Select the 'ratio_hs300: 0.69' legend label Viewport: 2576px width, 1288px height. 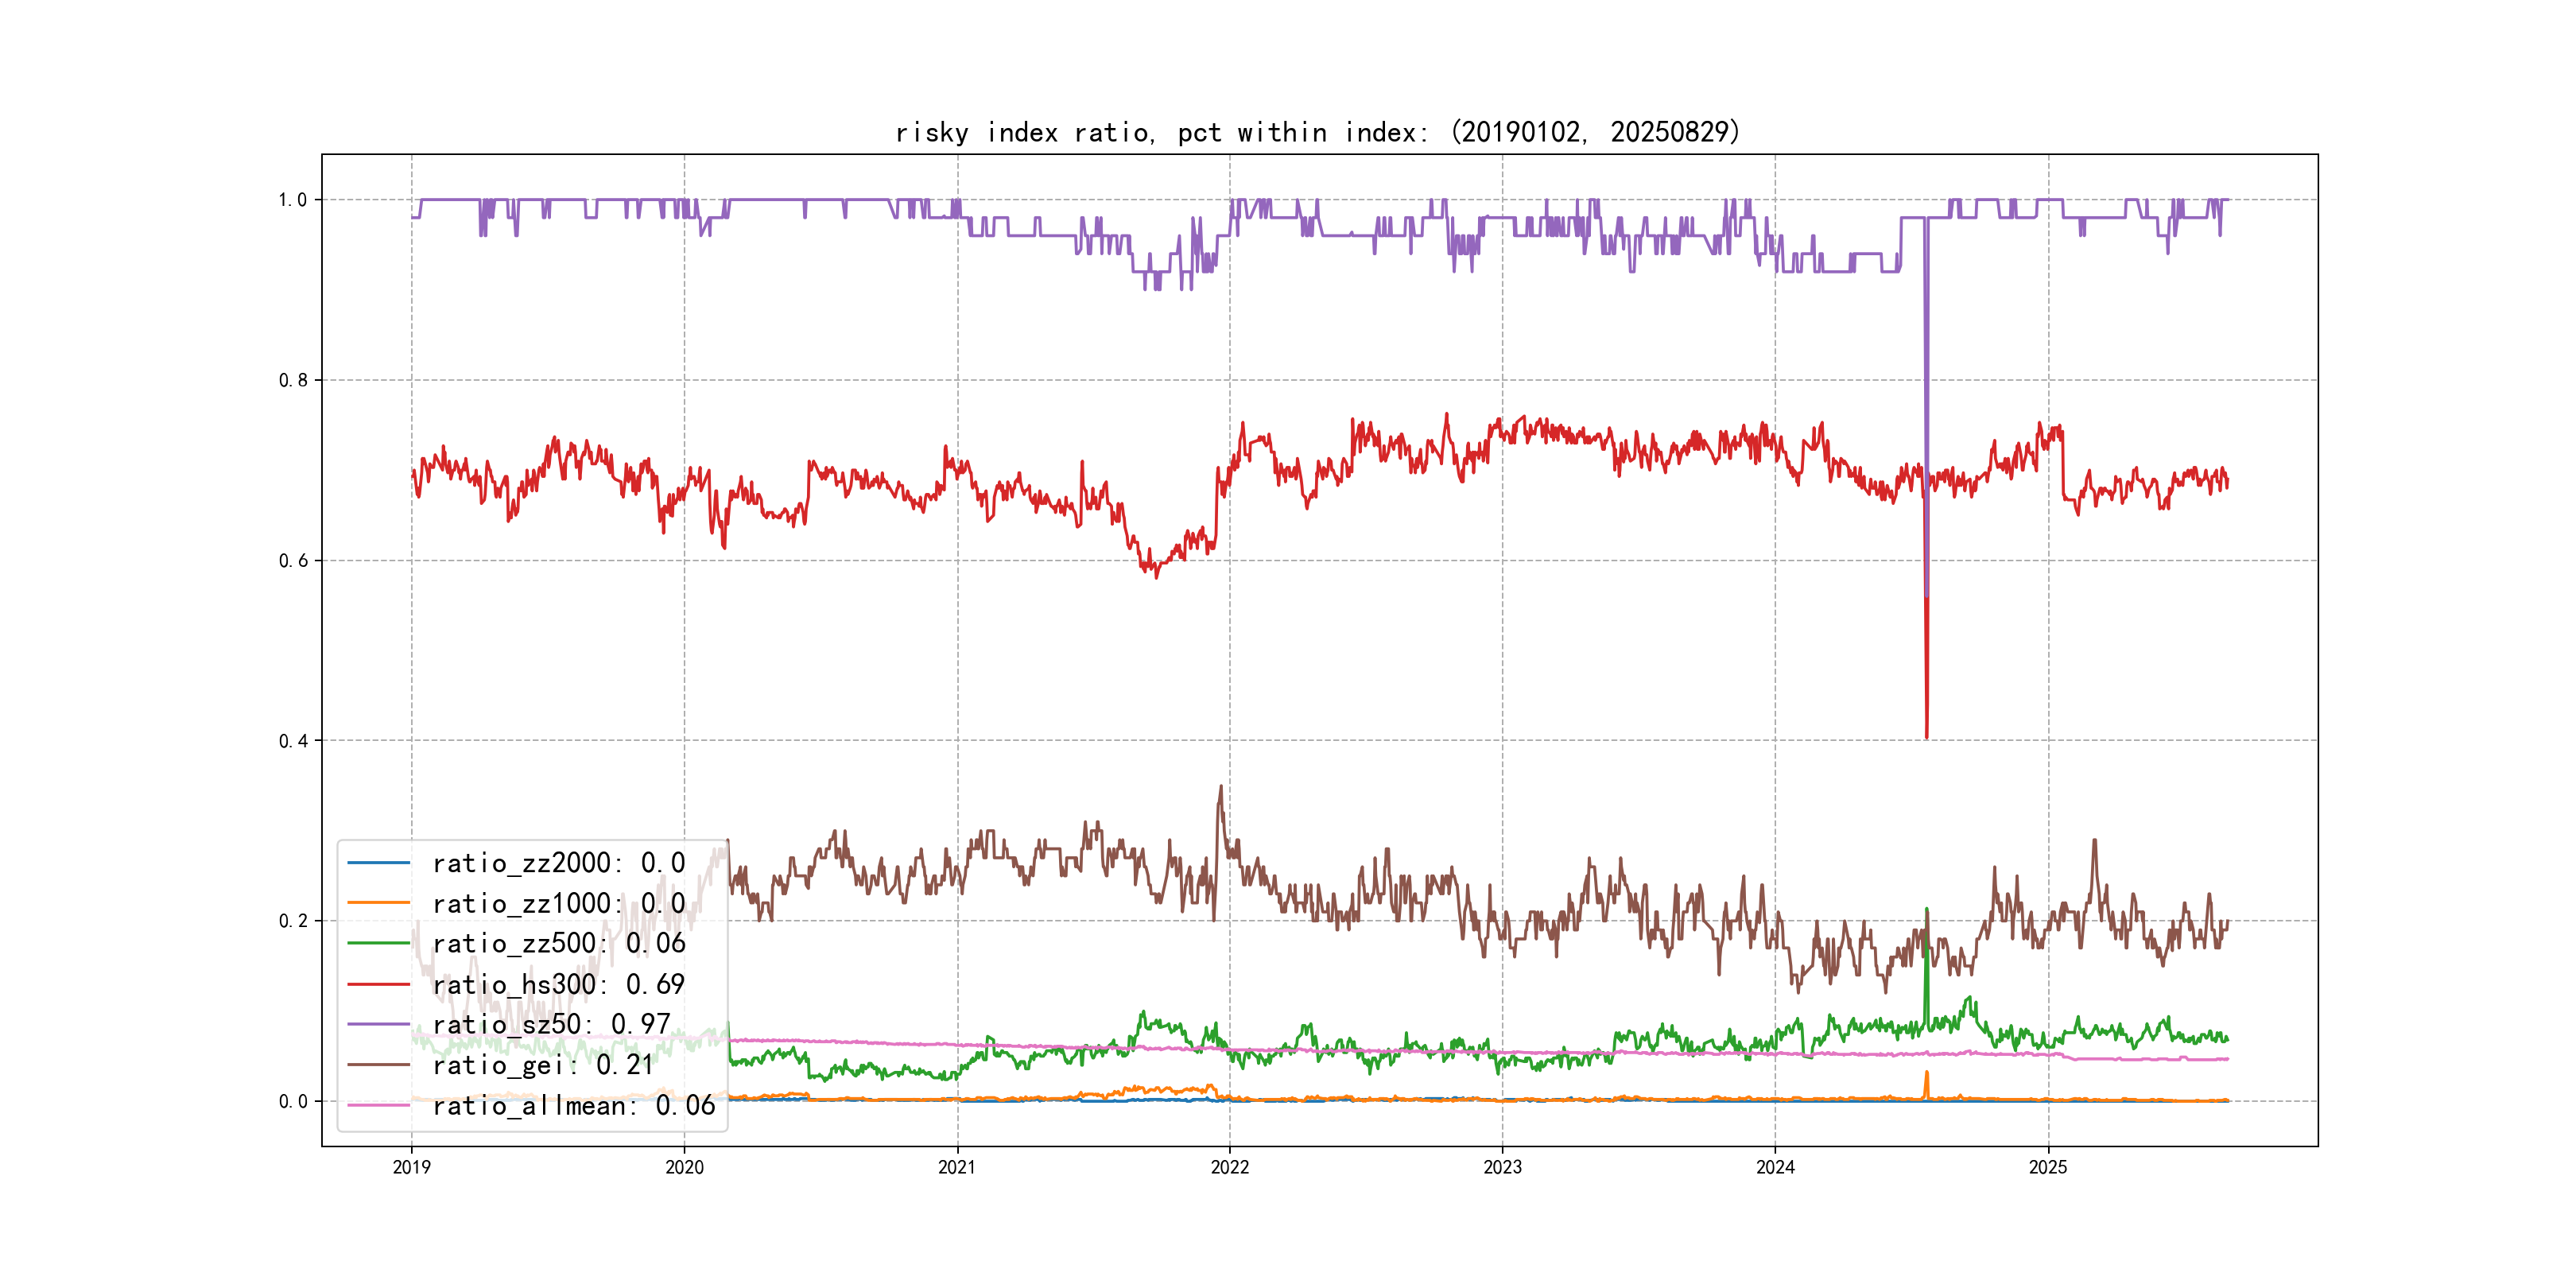(558, 984)
